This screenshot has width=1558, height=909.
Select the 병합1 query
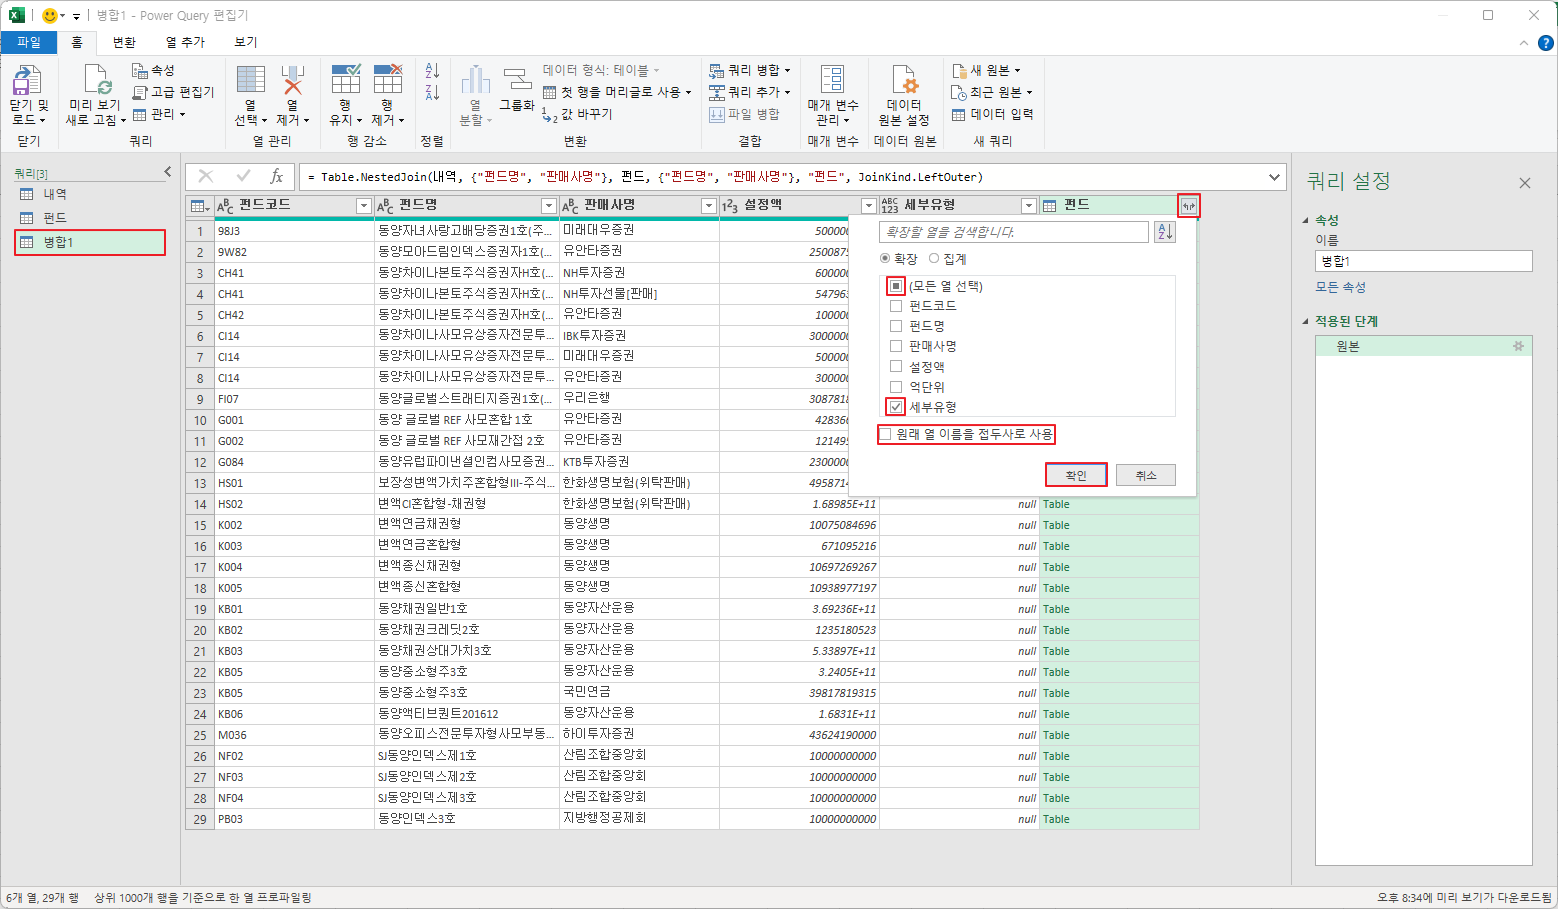tap(90, 242)
